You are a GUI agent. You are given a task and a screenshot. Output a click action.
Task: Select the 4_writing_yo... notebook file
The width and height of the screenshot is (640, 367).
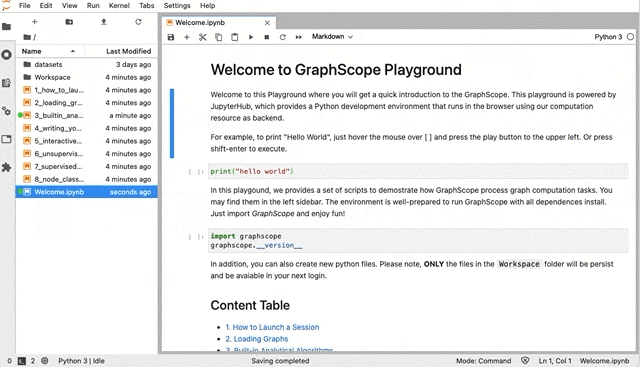(87, 128)
